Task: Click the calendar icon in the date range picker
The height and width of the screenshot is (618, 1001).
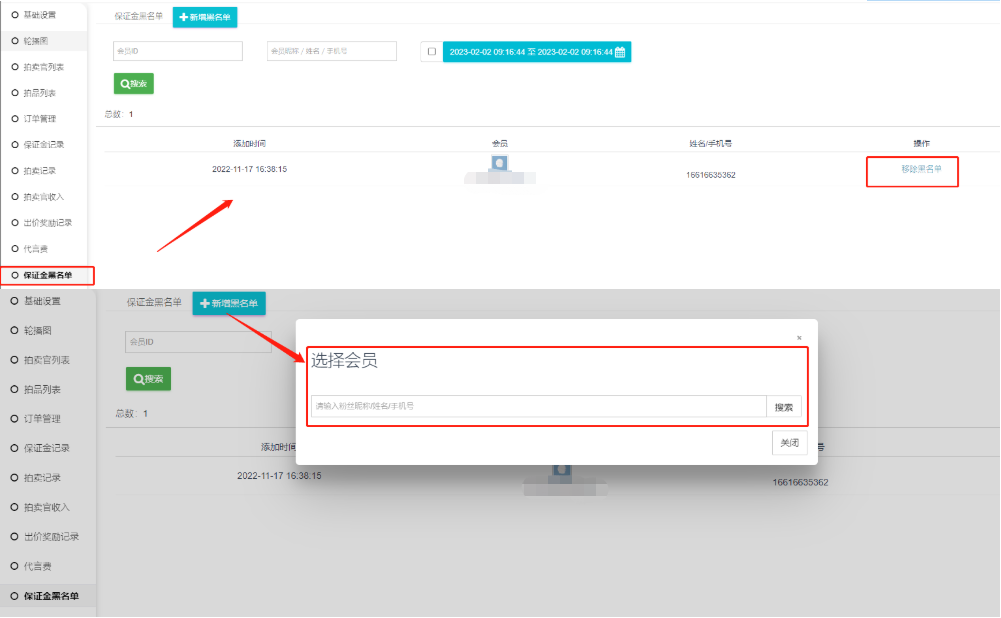Action: click(x=620, y=52)
